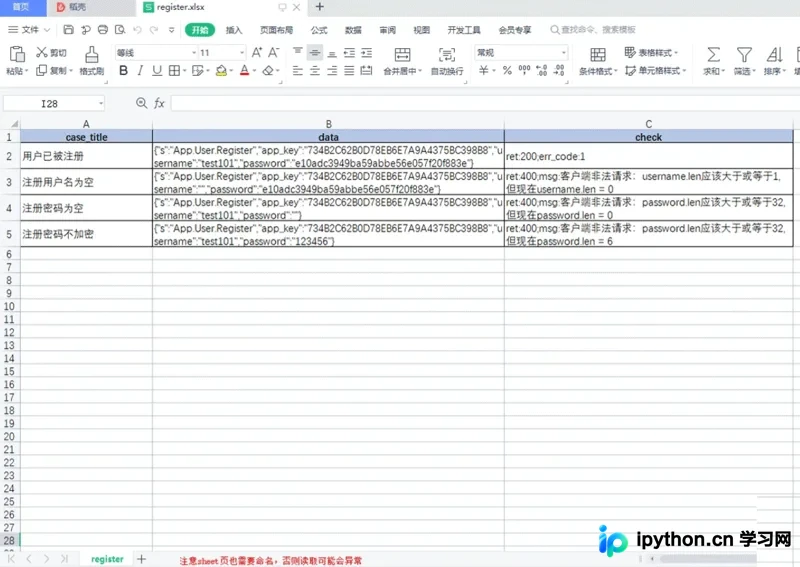The image size is (800, 567).
Task: Switch to the Formulas tab
Action: [x=319, y=30]
